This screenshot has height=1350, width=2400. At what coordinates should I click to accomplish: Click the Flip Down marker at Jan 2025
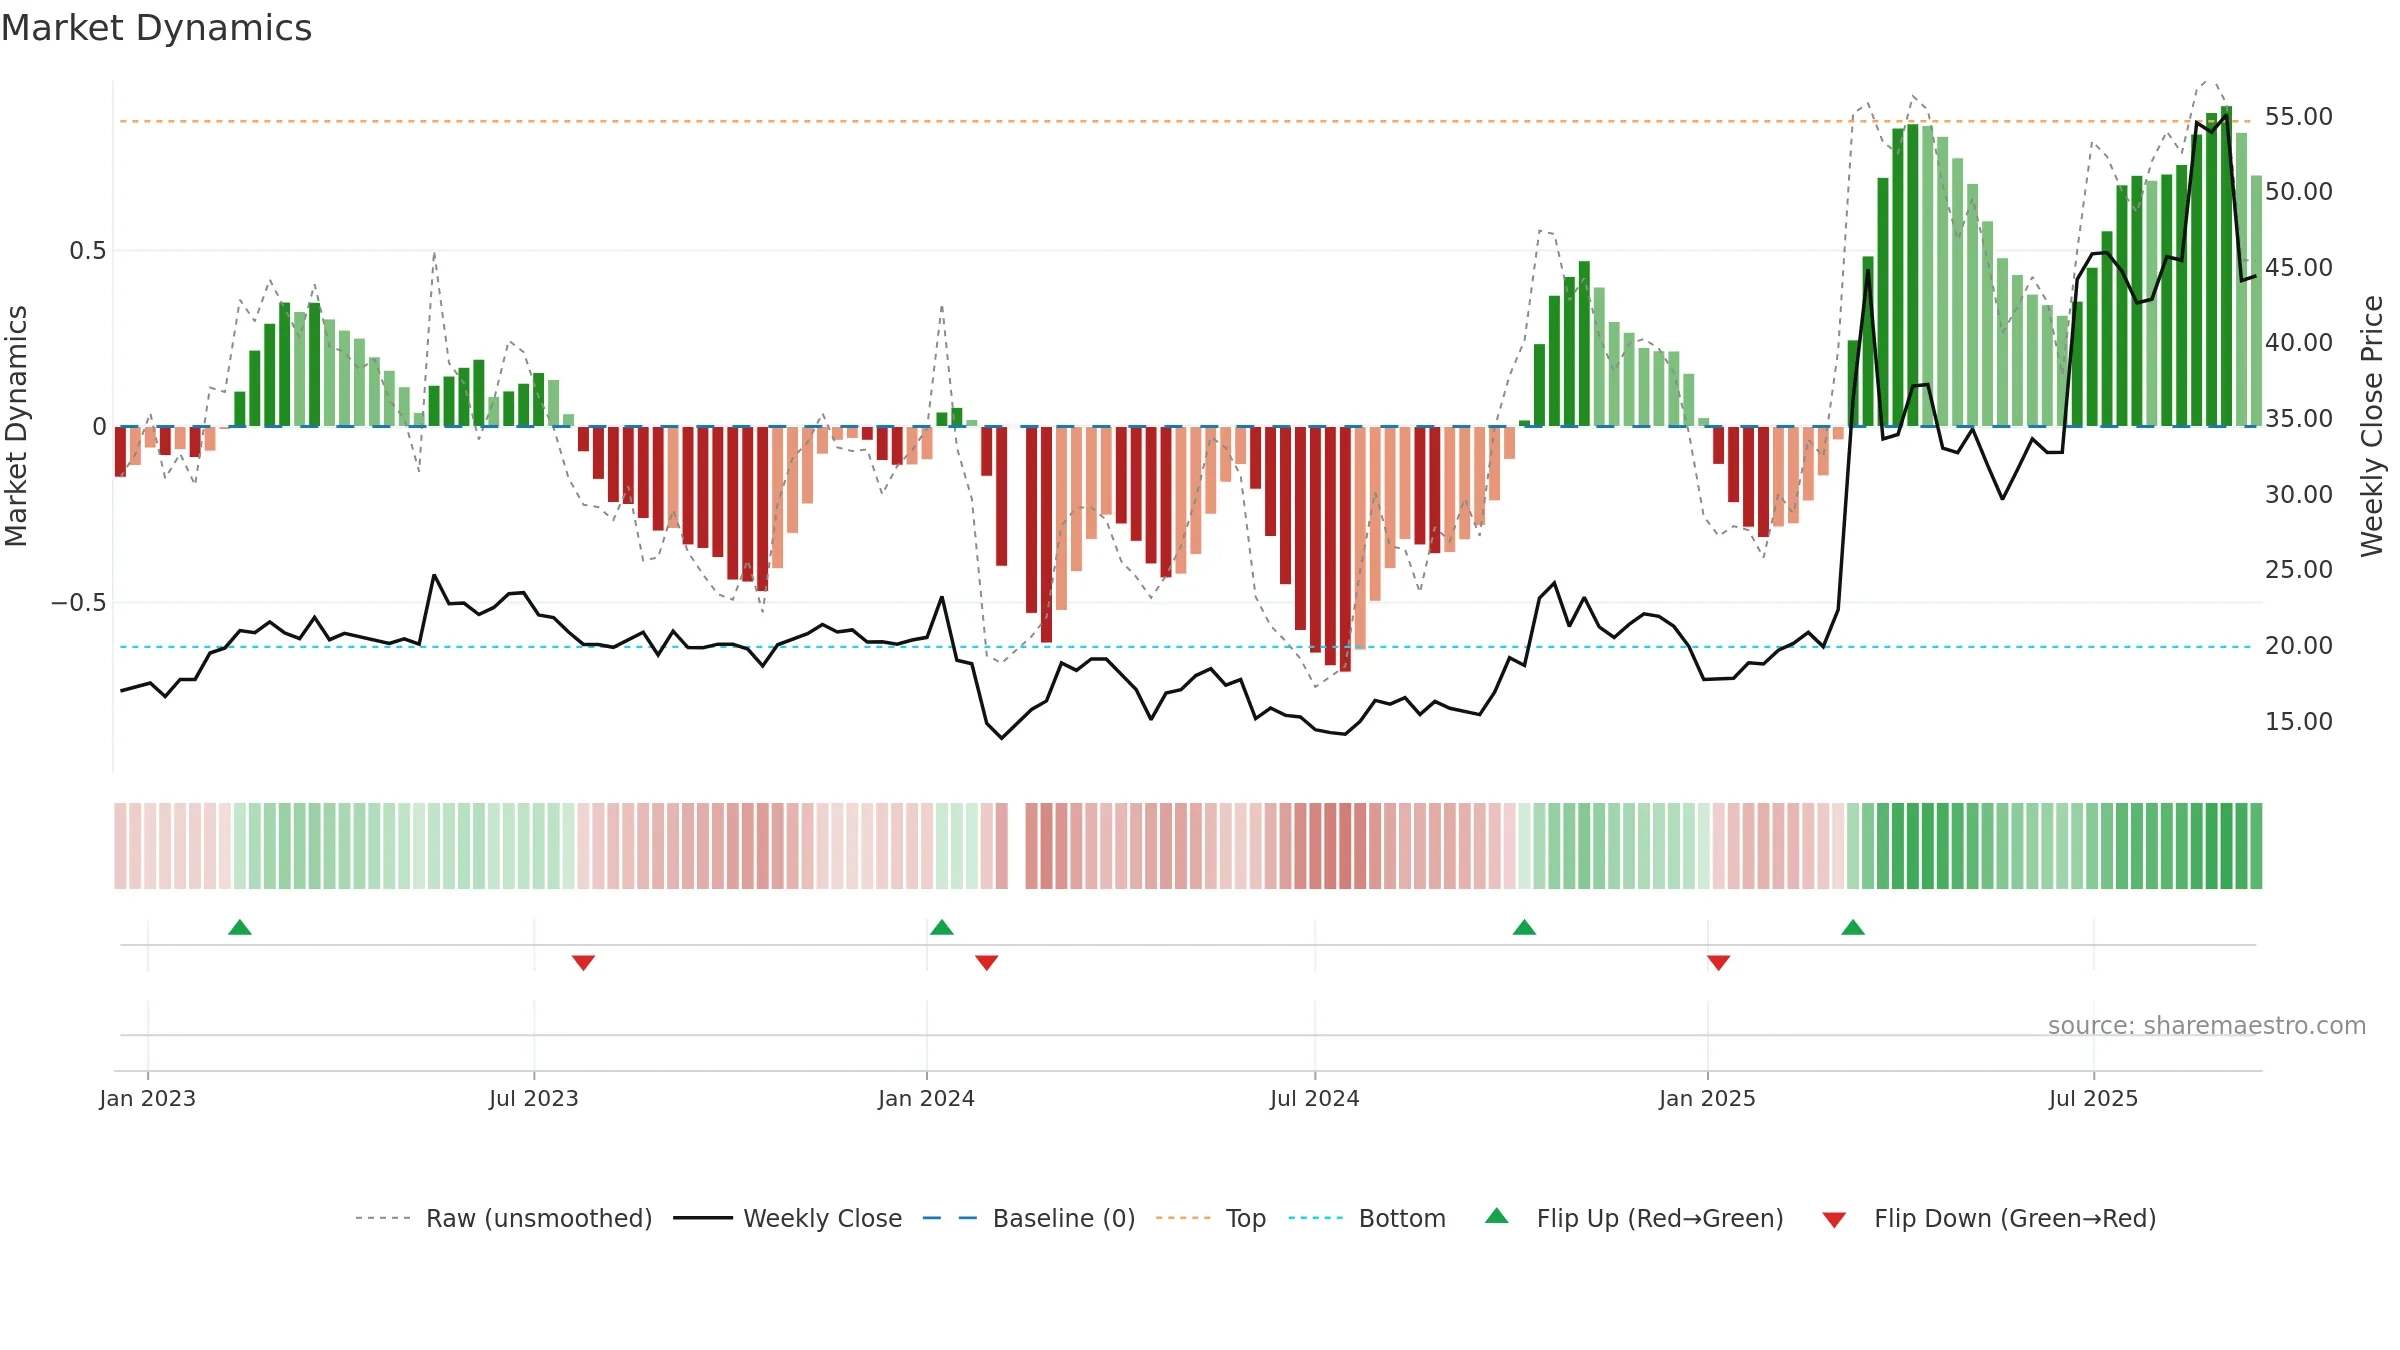point(1719,962)
